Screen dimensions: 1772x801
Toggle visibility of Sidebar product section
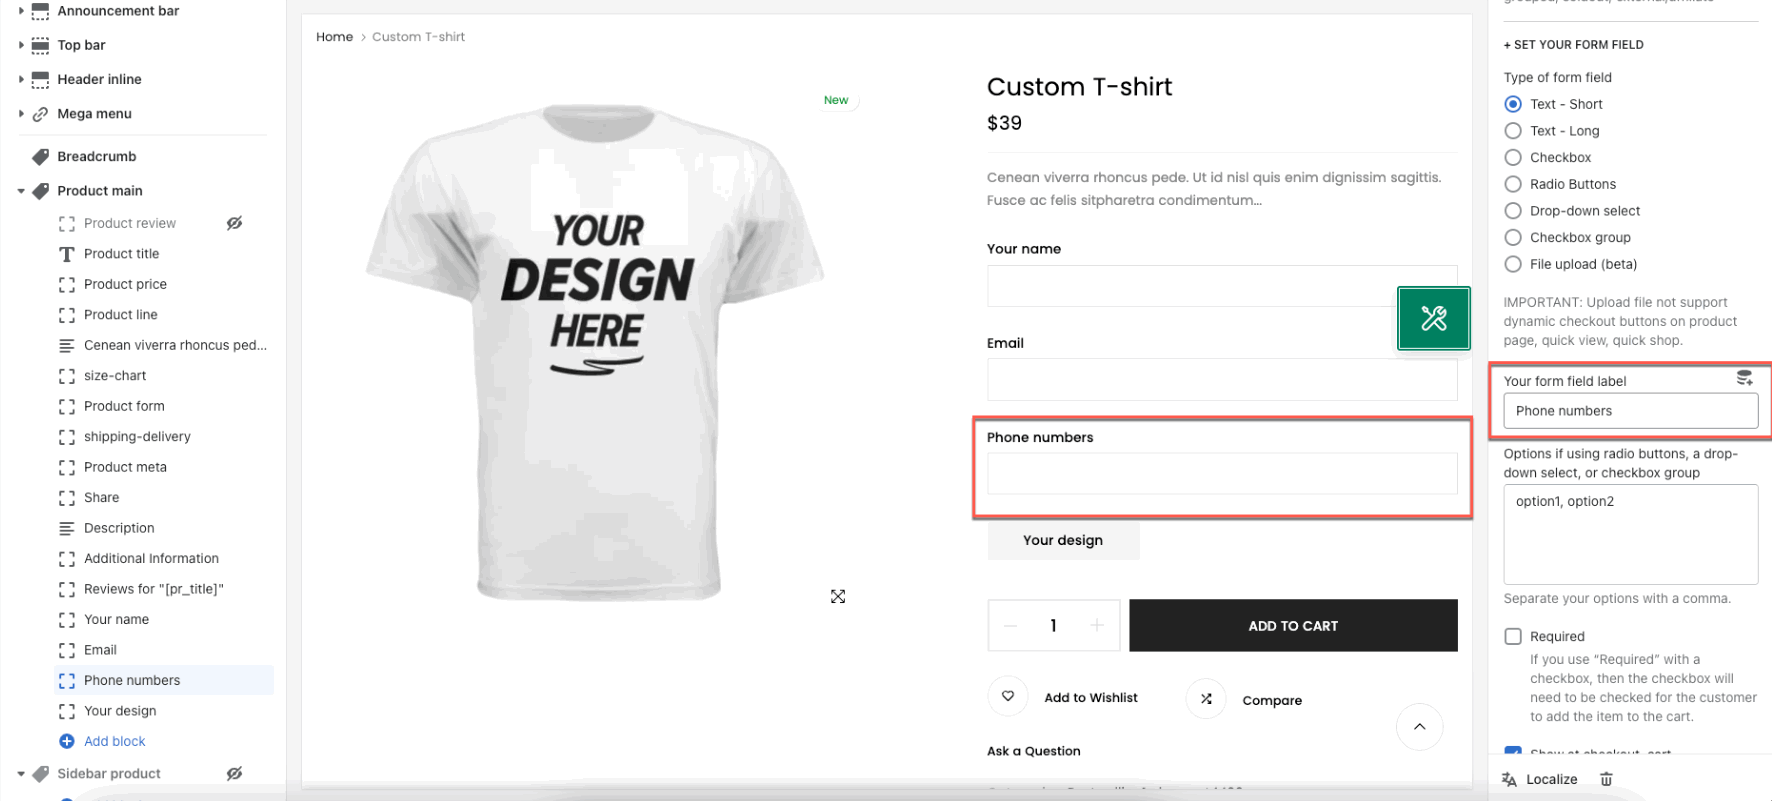pos(234,773)
